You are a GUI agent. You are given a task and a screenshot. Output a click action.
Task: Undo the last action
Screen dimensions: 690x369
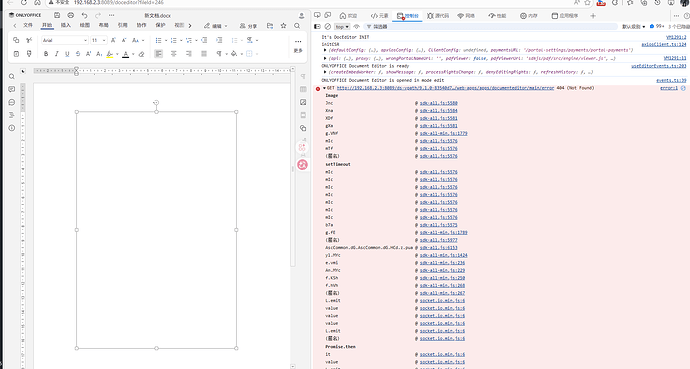tap(84, 15)
